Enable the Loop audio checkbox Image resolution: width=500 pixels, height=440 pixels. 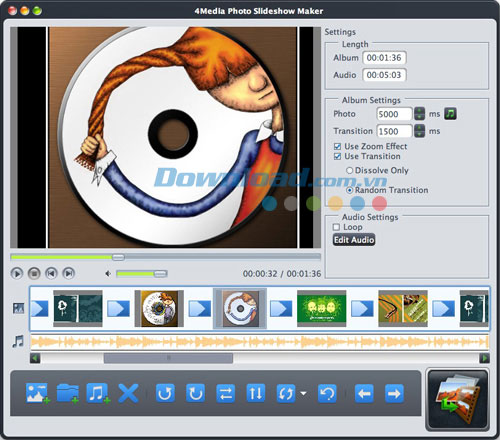tap(336, 227)
